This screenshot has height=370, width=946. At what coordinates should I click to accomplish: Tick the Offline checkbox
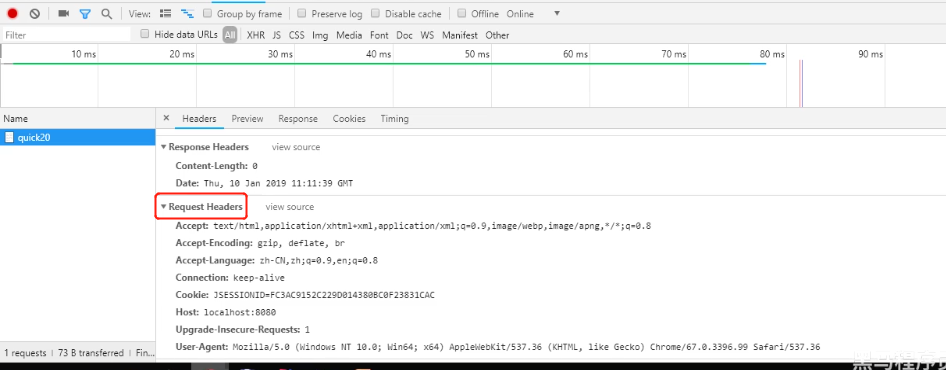point(462,13)
